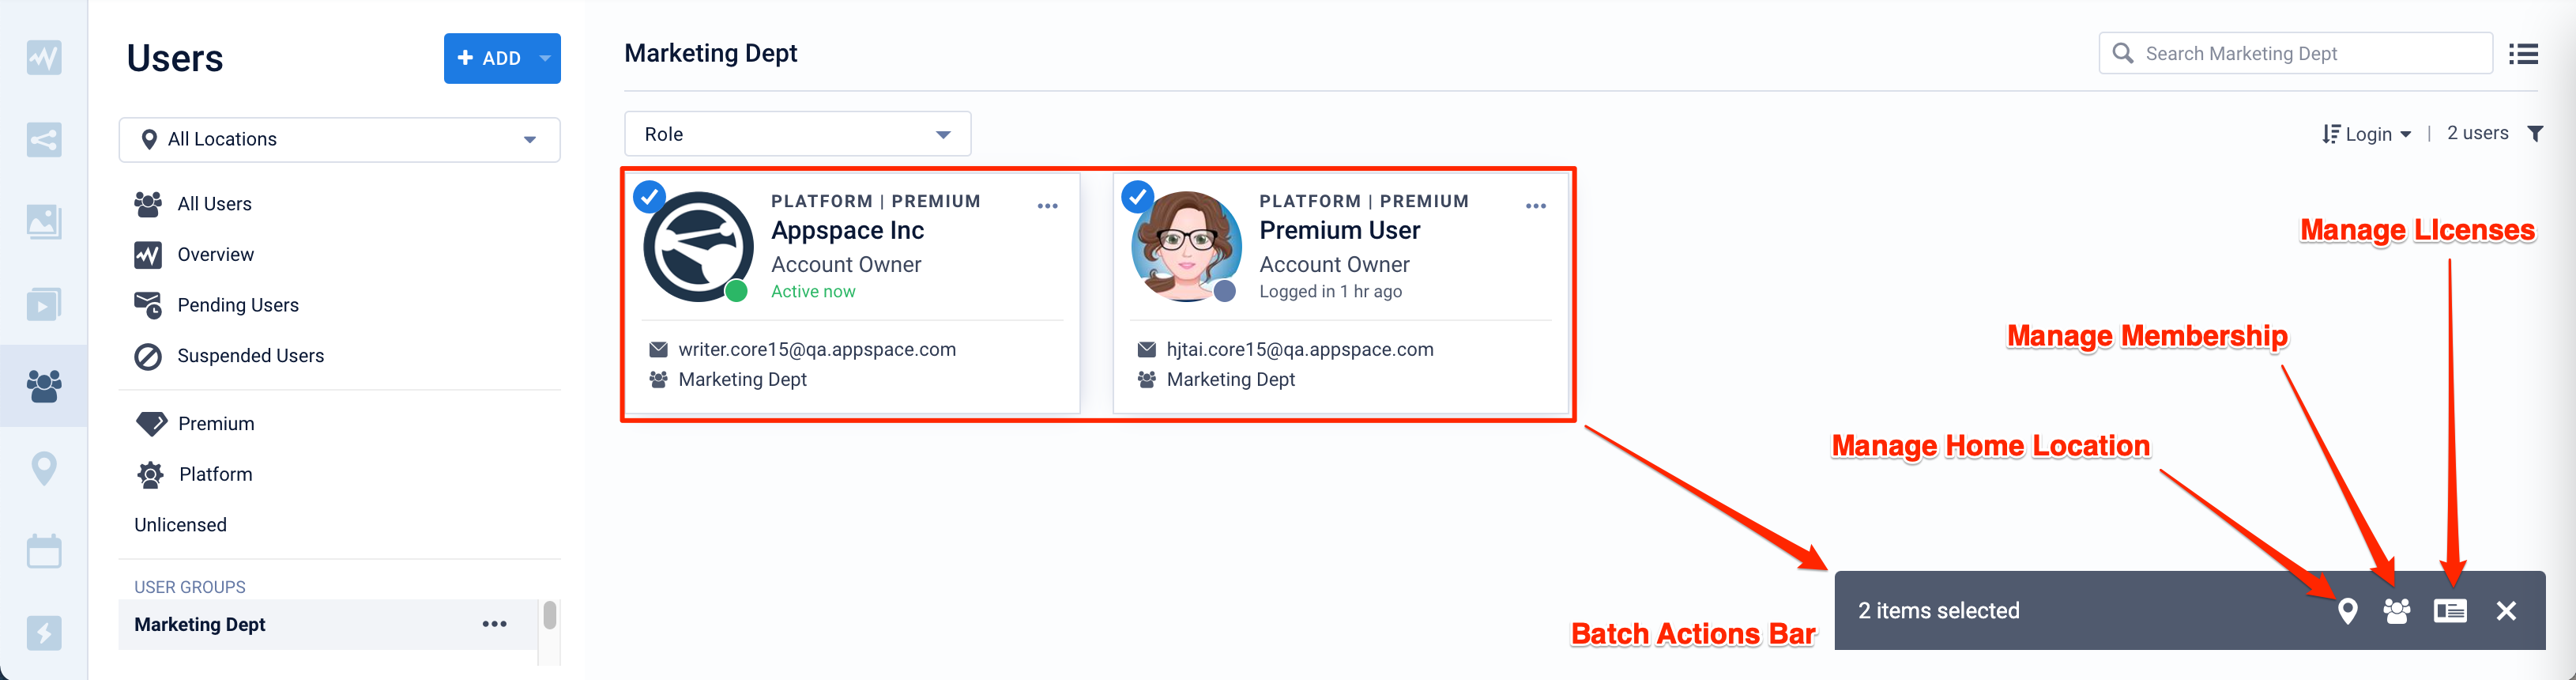Viewport: 2576px width, 680px height.
Task: Open Manage Membership group icon in batch bar
Action: (x=2396, y=611)
